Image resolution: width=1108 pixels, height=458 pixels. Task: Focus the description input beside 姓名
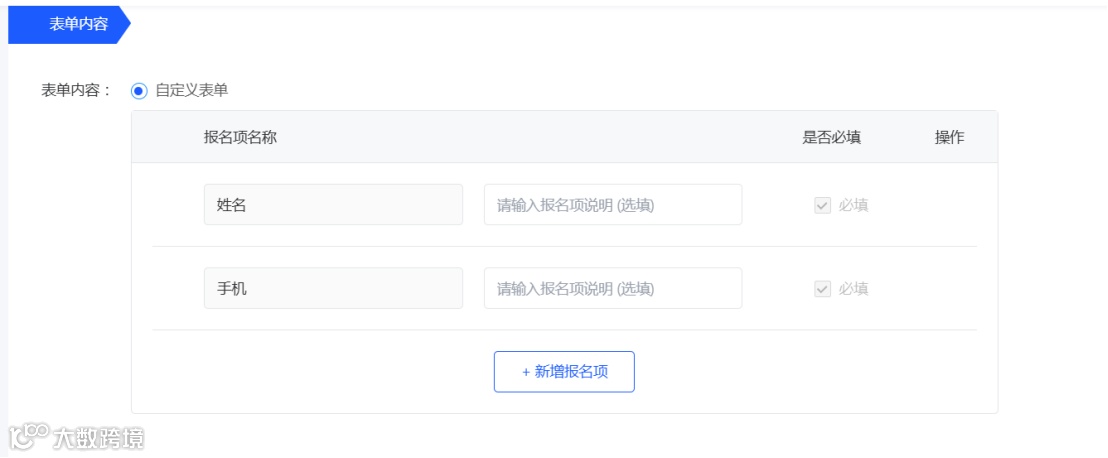click(x=613, y=205)
